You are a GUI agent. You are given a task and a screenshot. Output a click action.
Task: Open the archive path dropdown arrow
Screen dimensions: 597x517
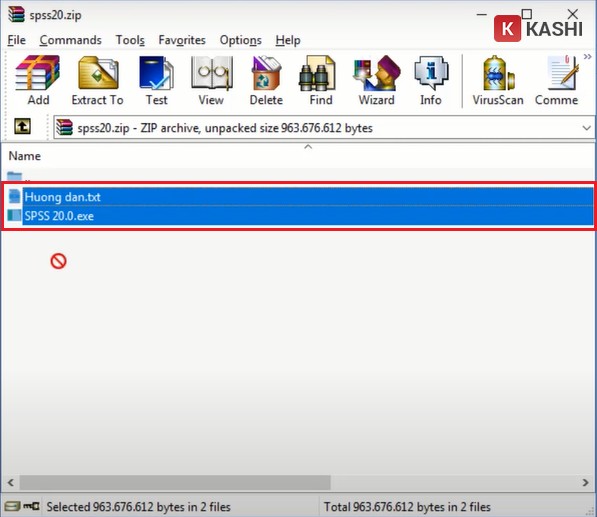coord(587,128)
